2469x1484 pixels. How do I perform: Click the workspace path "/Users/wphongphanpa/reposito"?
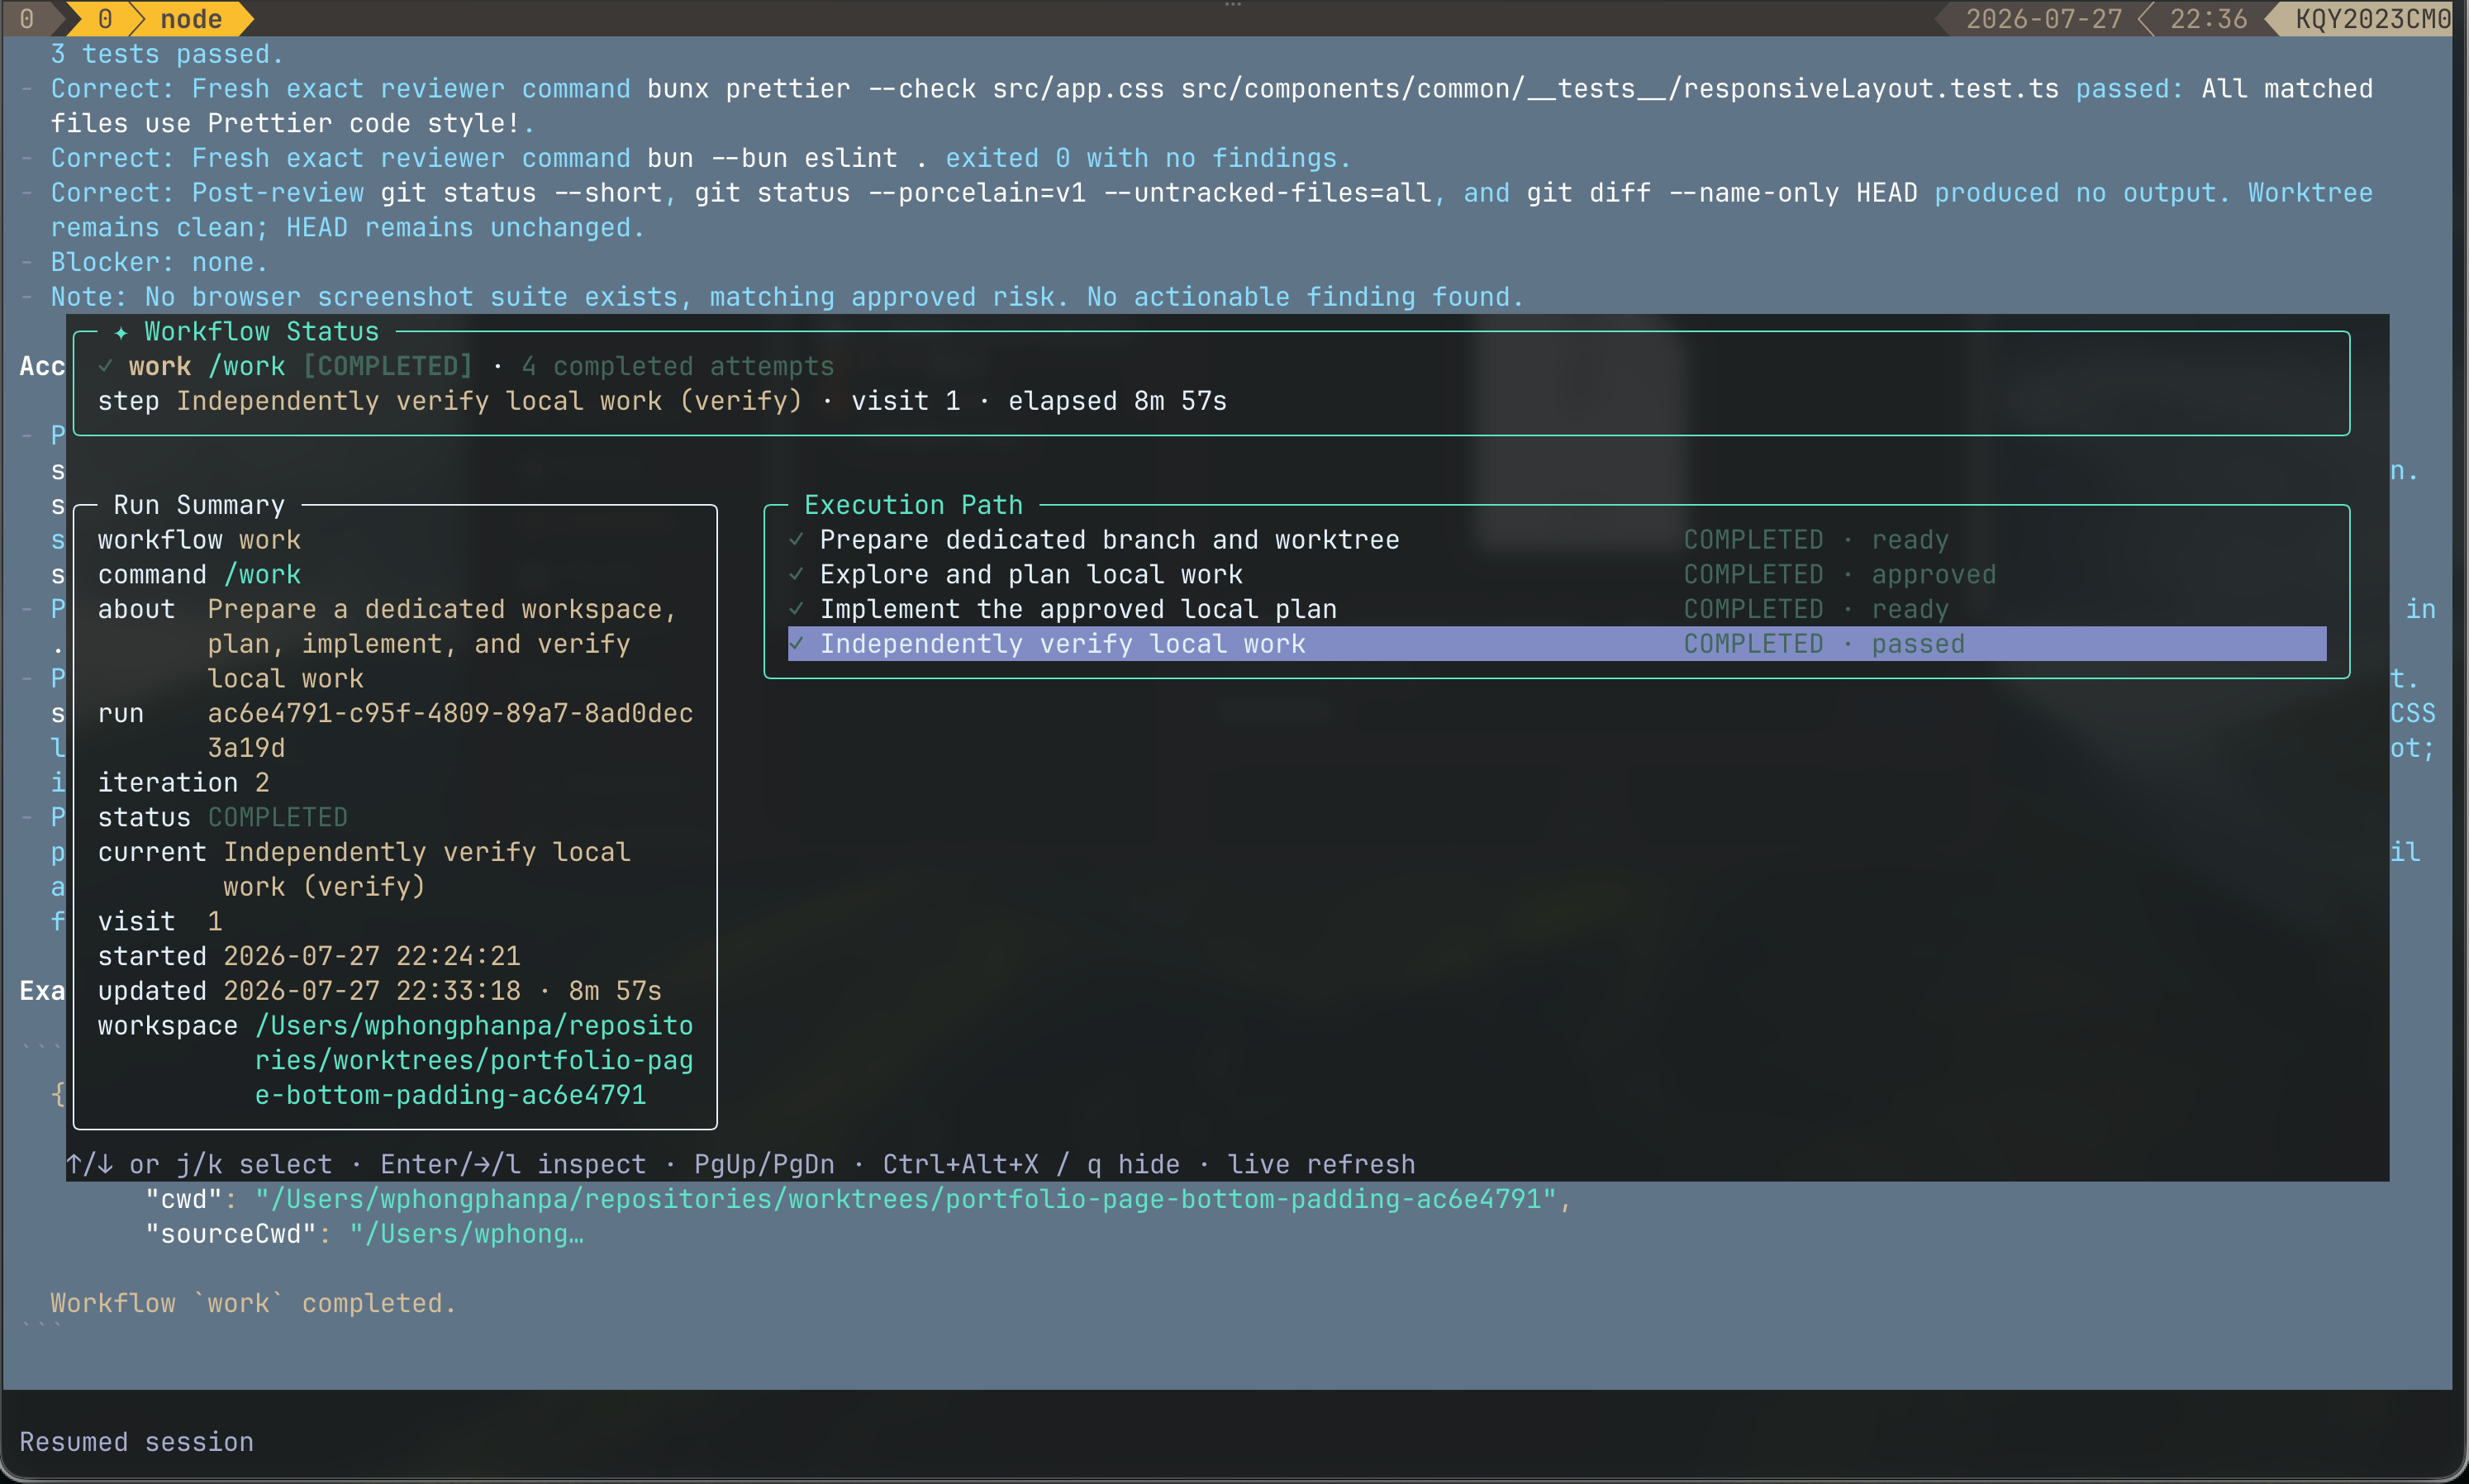[x=474, y=1026]
